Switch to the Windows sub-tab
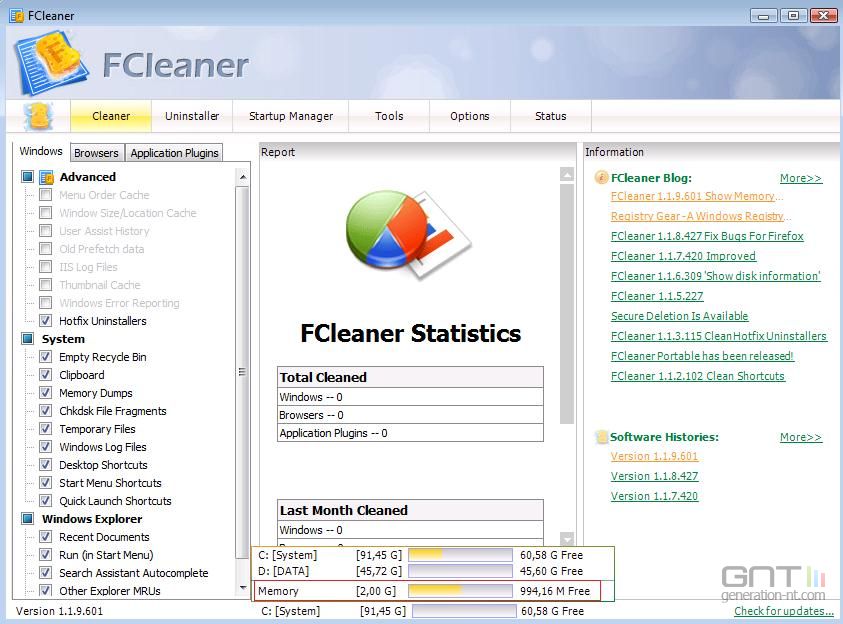The width and height of the screenshot is (843, 624). pyautogui.click(x=41, y=151)
